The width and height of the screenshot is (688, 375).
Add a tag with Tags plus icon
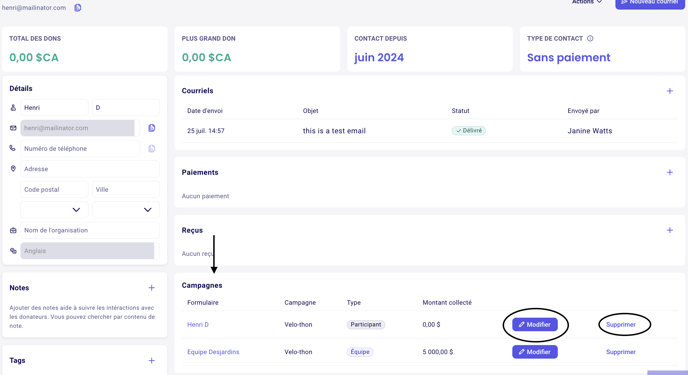coord(151,361)
